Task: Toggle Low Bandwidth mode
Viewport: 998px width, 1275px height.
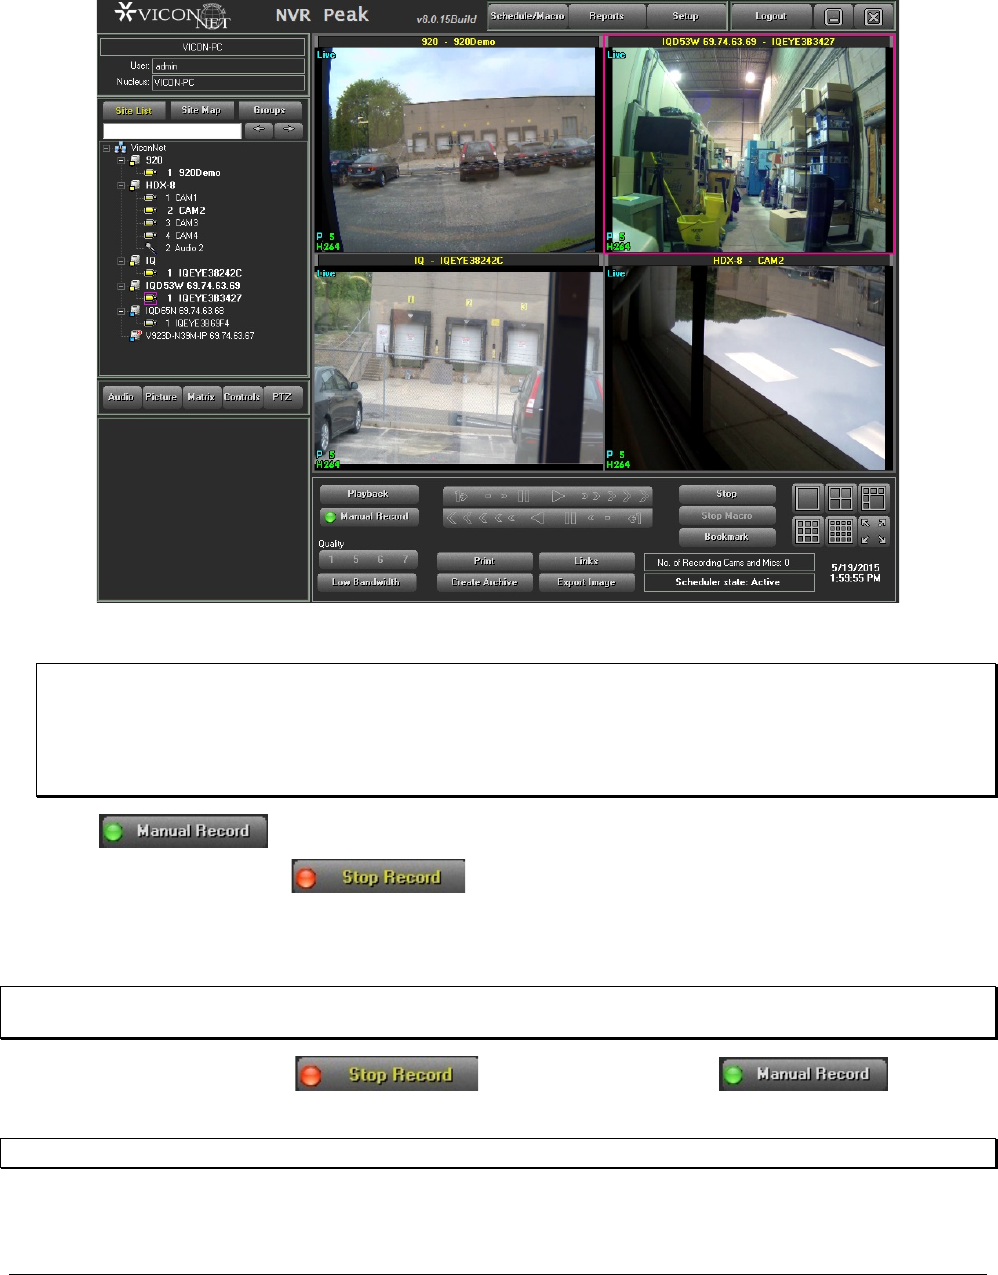Action: (x=366, y=582)
